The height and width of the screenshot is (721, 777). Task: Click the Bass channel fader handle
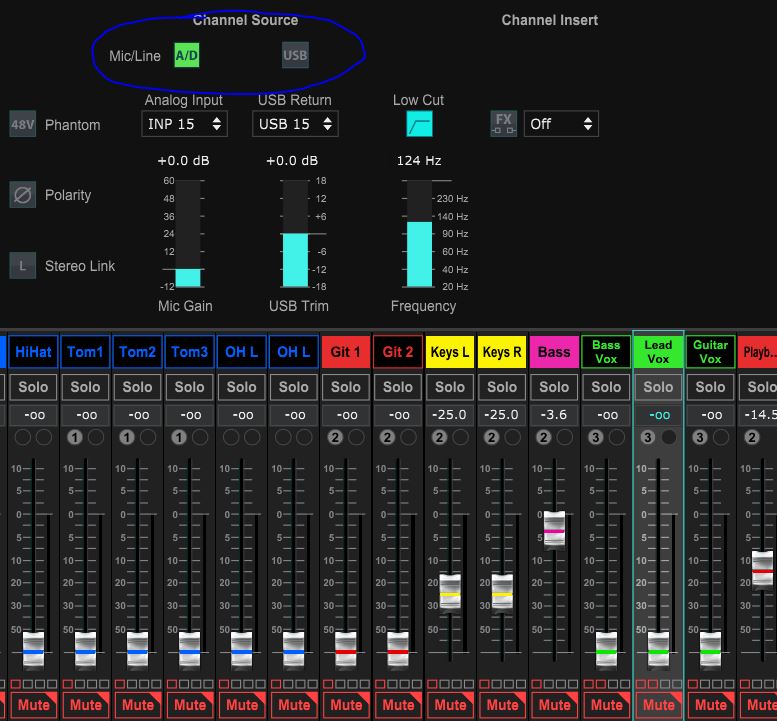coord(554,531)
